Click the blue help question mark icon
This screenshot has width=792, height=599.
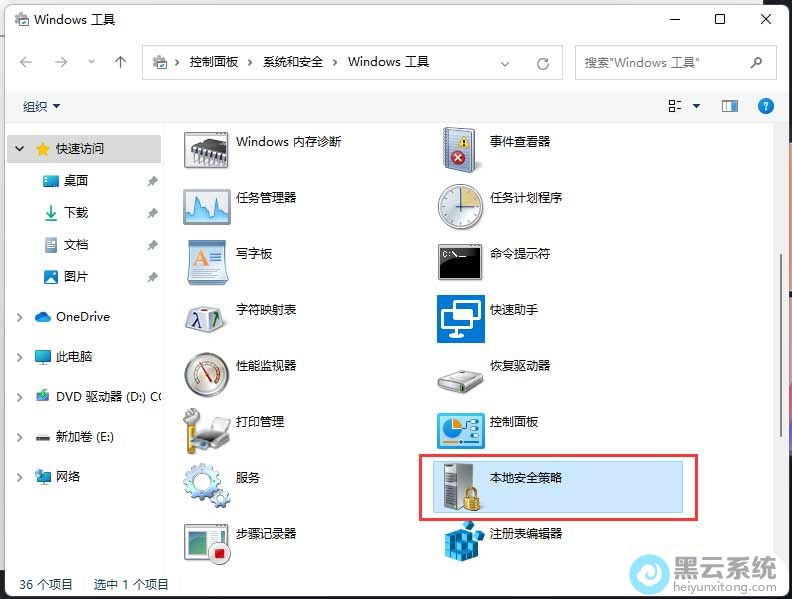766,106
